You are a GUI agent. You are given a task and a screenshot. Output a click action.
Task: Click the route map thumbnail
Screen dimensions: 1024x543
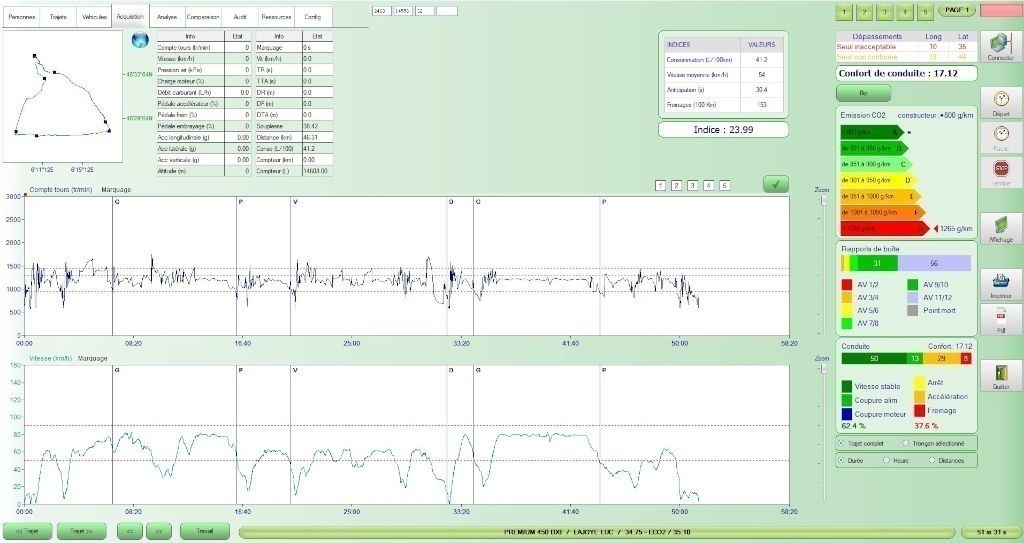tap(62, 95)
